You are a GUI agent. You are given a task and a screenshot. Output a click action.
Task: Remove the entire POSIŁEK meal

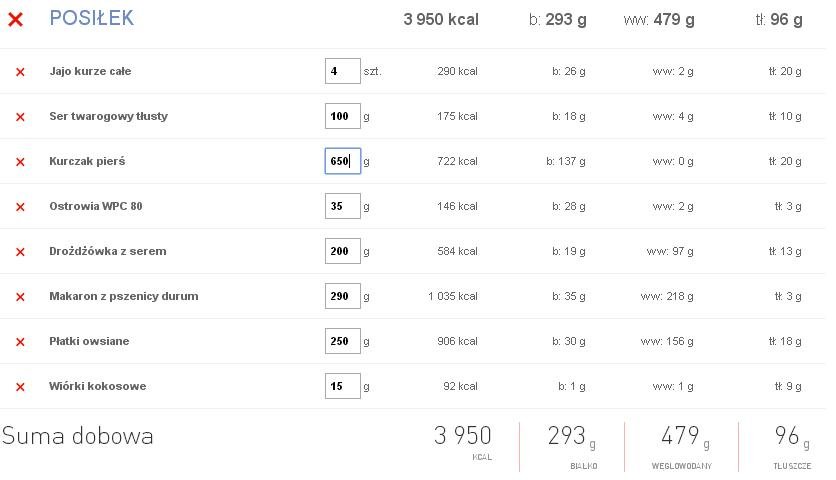pos(15,19)
